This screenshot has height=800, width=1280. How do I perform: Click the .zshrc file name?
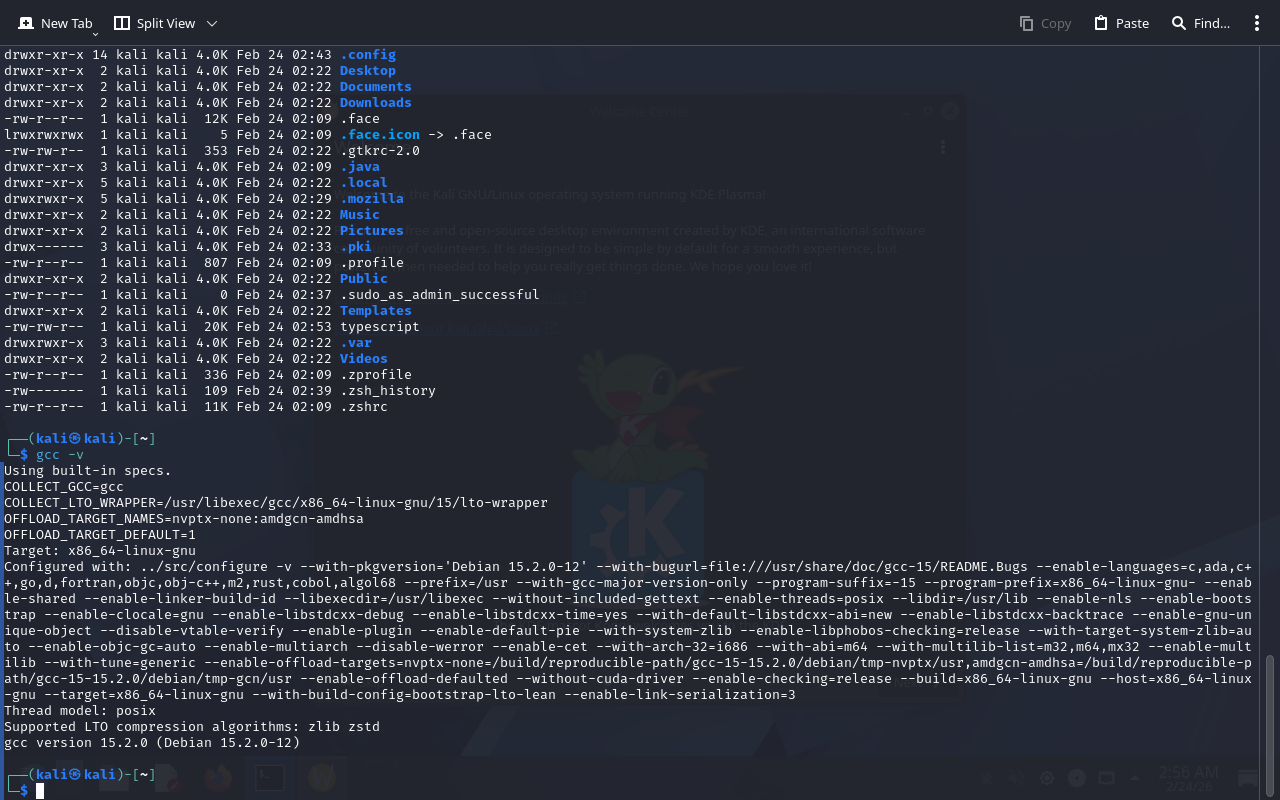[x=363, y=407]
